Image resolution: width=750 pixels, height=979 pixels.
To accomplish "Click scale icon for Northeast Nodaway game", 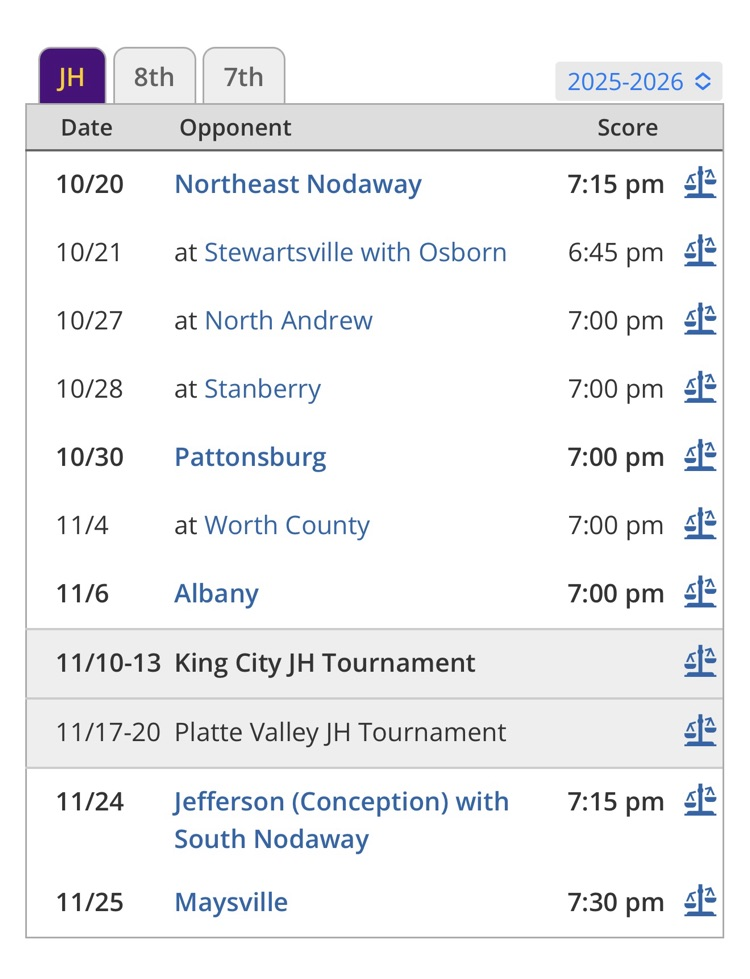I will point(700,184).
